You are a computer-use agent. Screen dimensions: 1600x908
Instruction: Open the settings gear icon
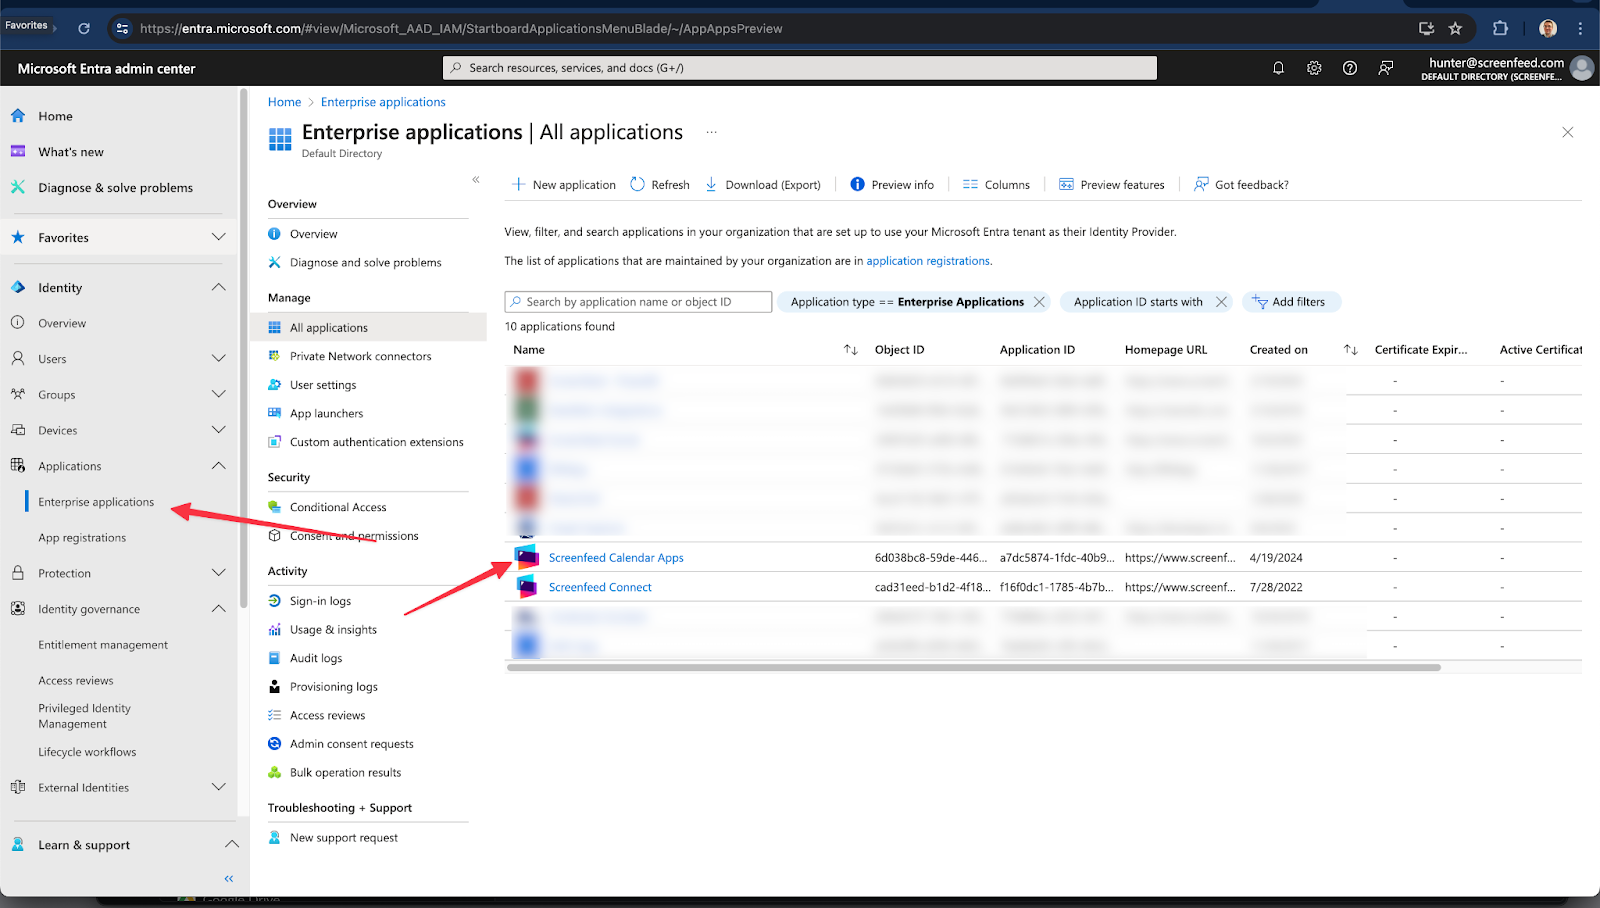tap(1314, 68)
